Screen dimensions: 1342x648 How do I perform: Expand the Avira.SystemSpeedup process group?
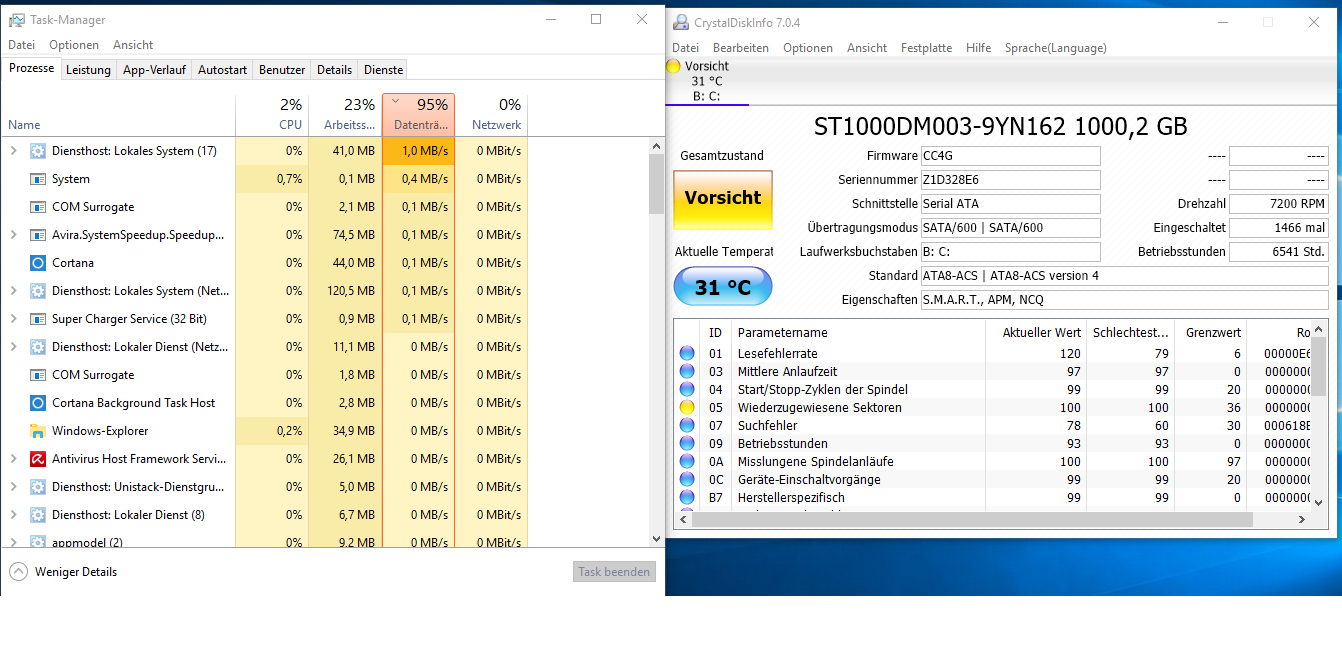[x=13, y=235]
